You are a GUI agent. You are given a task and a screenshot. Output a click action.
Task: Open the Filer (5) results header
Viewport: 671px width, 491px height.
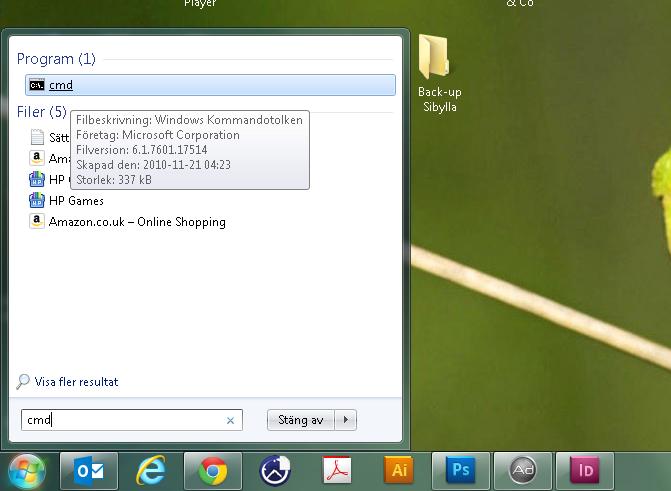(x=42, y=112)
